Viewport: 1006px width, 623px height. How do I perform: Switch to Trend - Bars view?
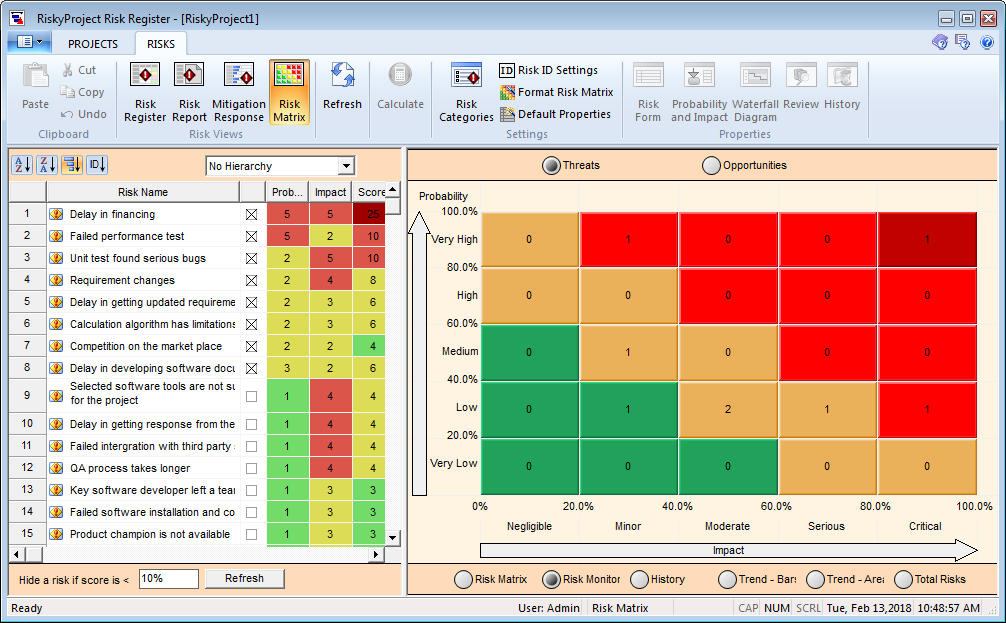point(729,579)
